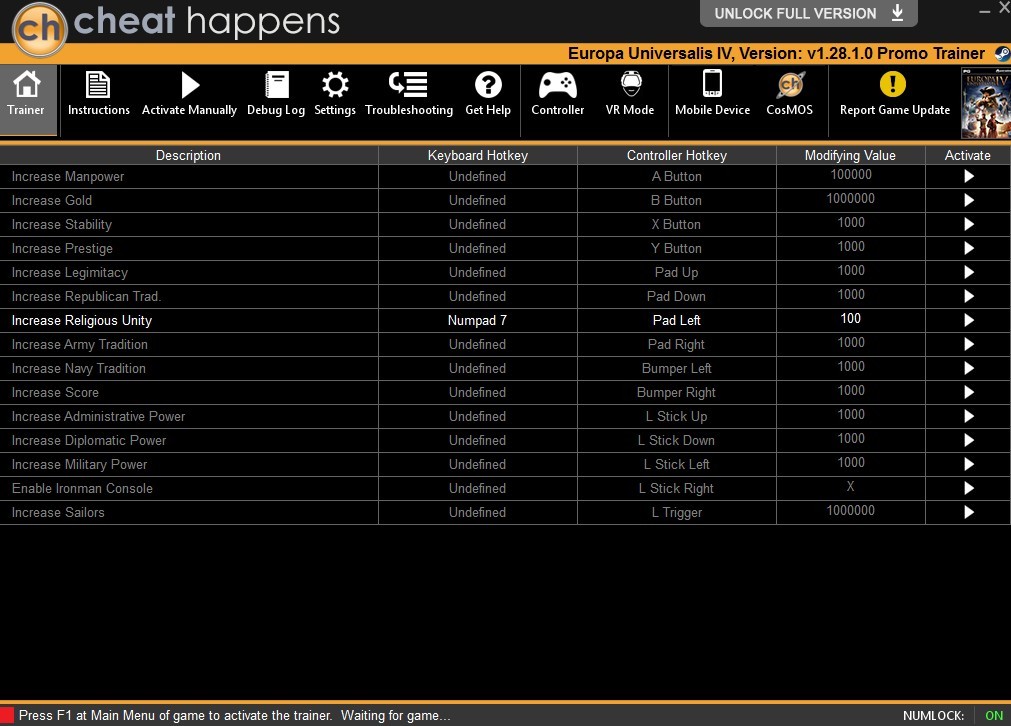
Task: Open the Mobile Device icon
Action: coord(712,83)
